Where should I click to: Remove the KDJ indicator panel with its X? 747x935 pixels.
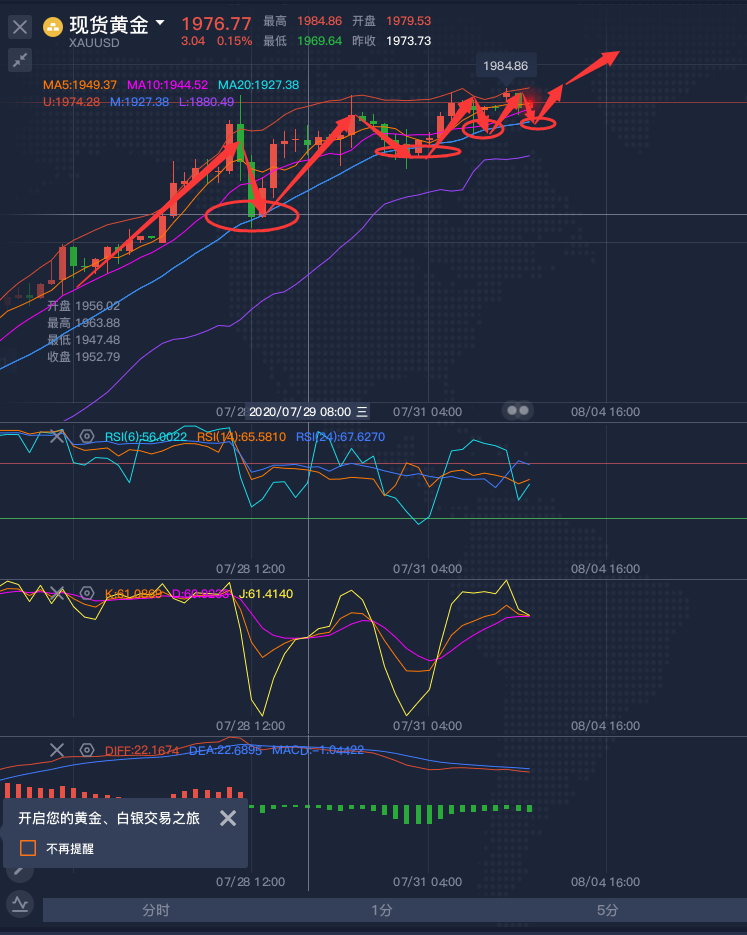click(57, 593)
